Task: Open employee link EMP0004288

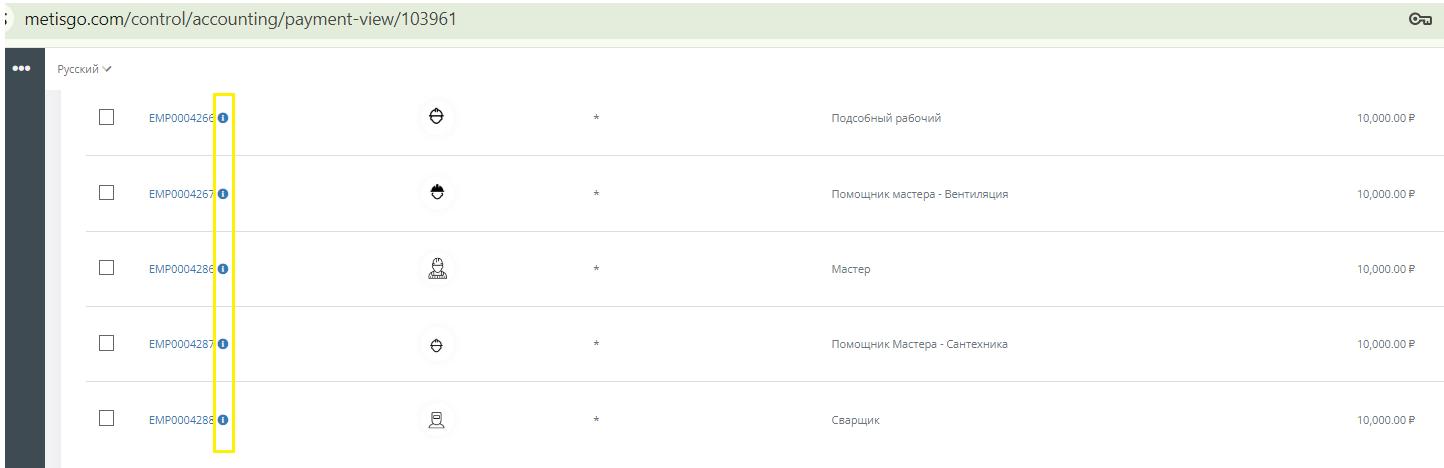Action: (182, 420)
